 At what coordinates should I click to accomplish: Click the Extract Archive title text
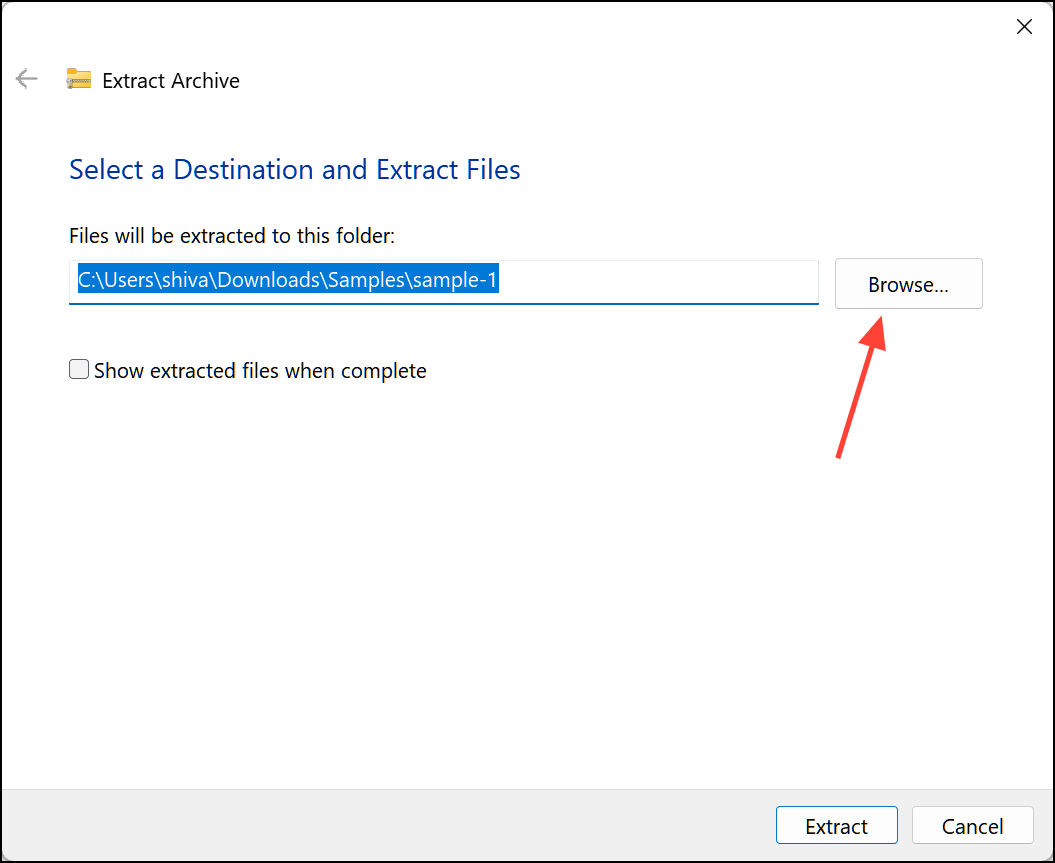pyautogui.click(x=170, y=80)
